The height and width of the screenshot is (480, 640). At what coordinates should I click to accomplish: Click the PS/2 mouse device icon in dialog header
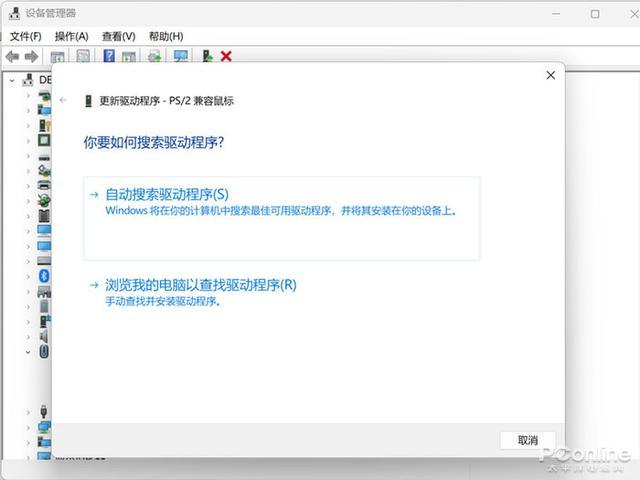pyautogui.click(x=88, y=101)
